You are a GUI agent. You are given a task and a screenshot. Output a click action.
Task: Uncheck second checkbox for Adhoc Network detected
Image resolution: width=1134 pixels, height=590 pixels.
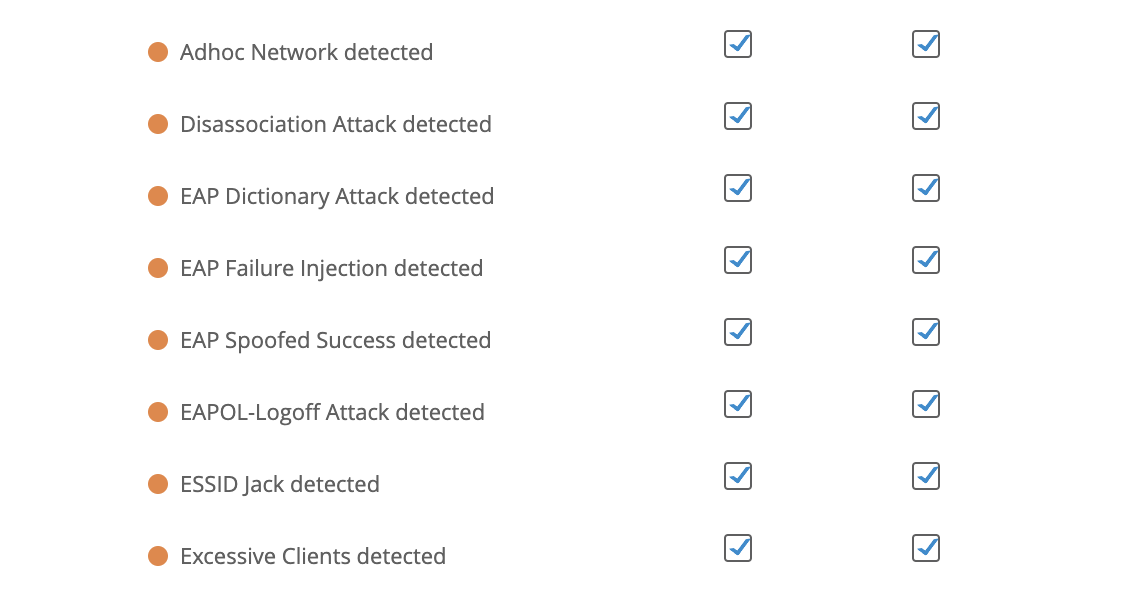point(926,44)
